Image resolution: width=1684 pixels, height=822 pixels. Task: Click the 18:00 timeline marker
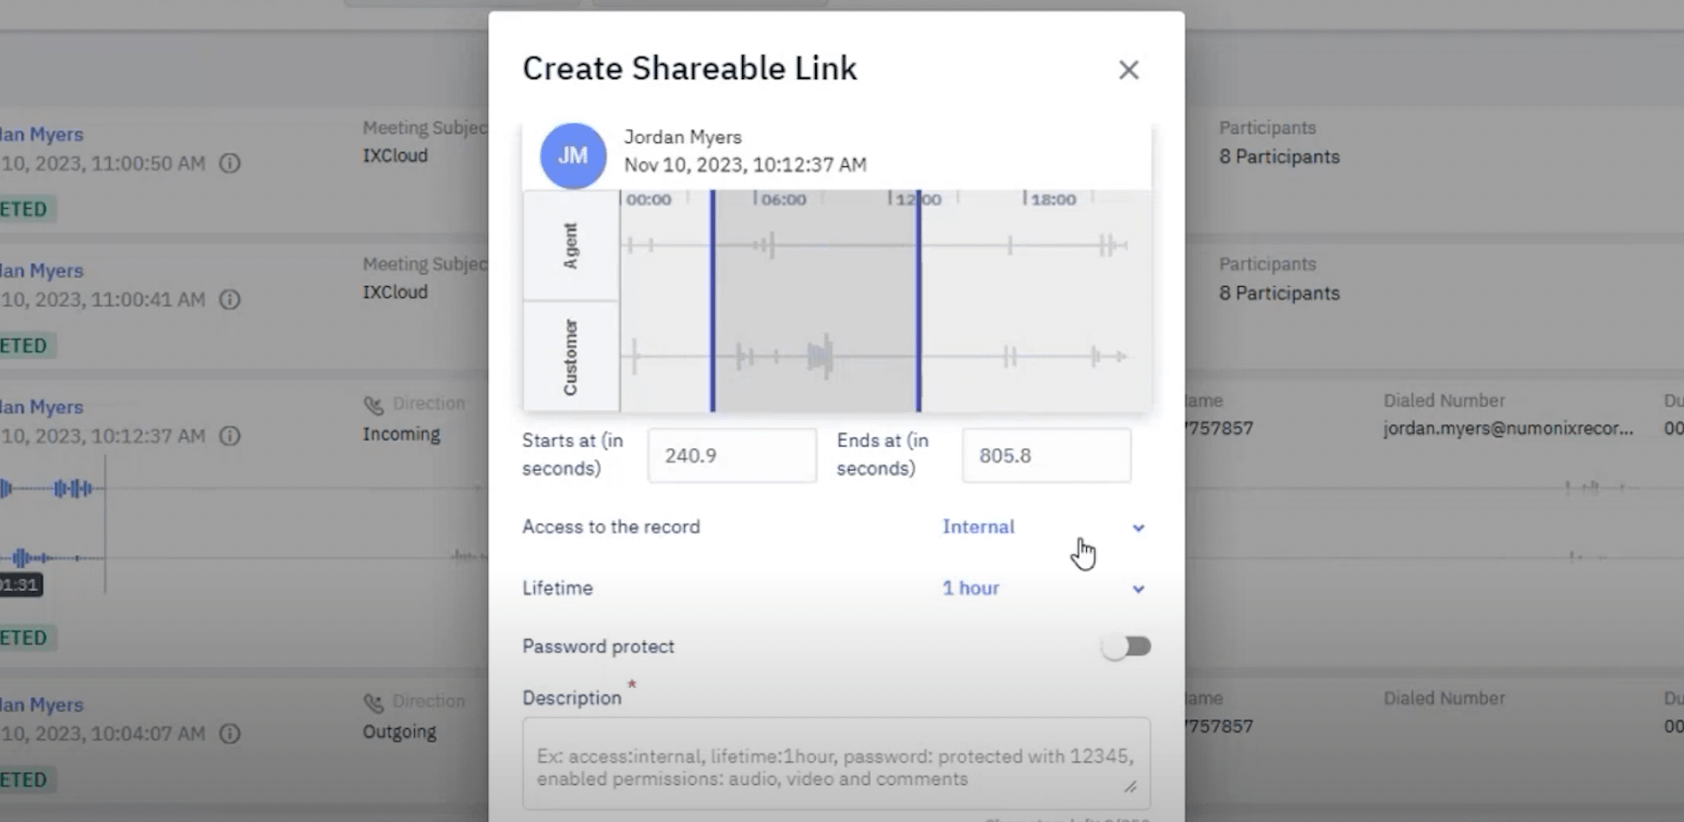coord(1053,200)
